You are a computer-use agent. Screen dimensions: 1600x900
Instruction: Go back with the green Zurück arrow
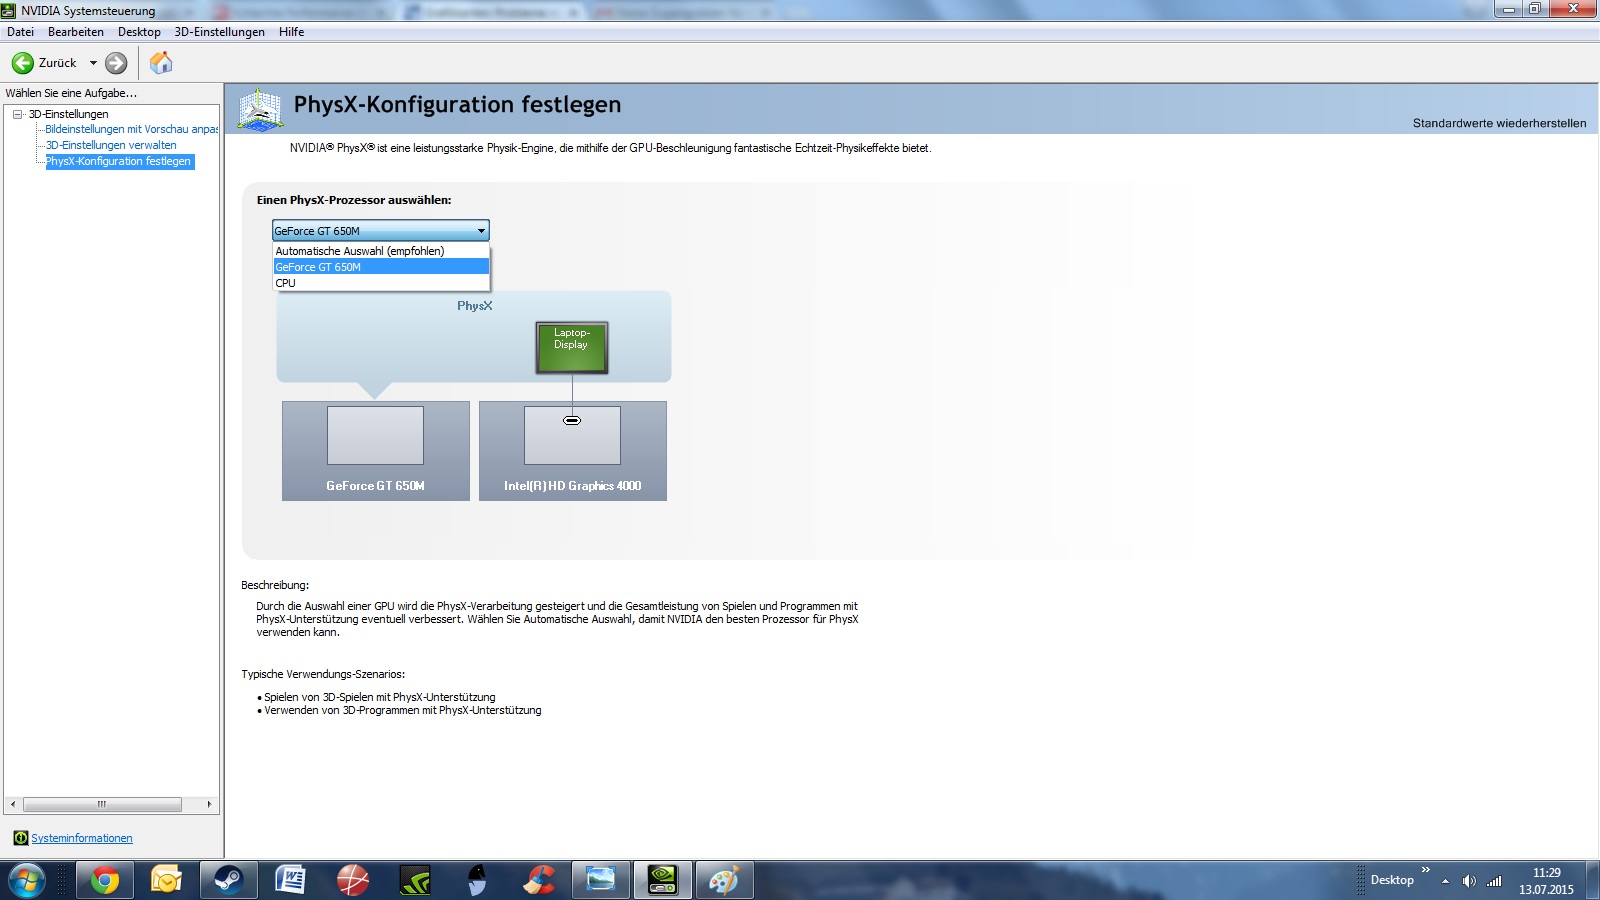click(x=23, y=63)
